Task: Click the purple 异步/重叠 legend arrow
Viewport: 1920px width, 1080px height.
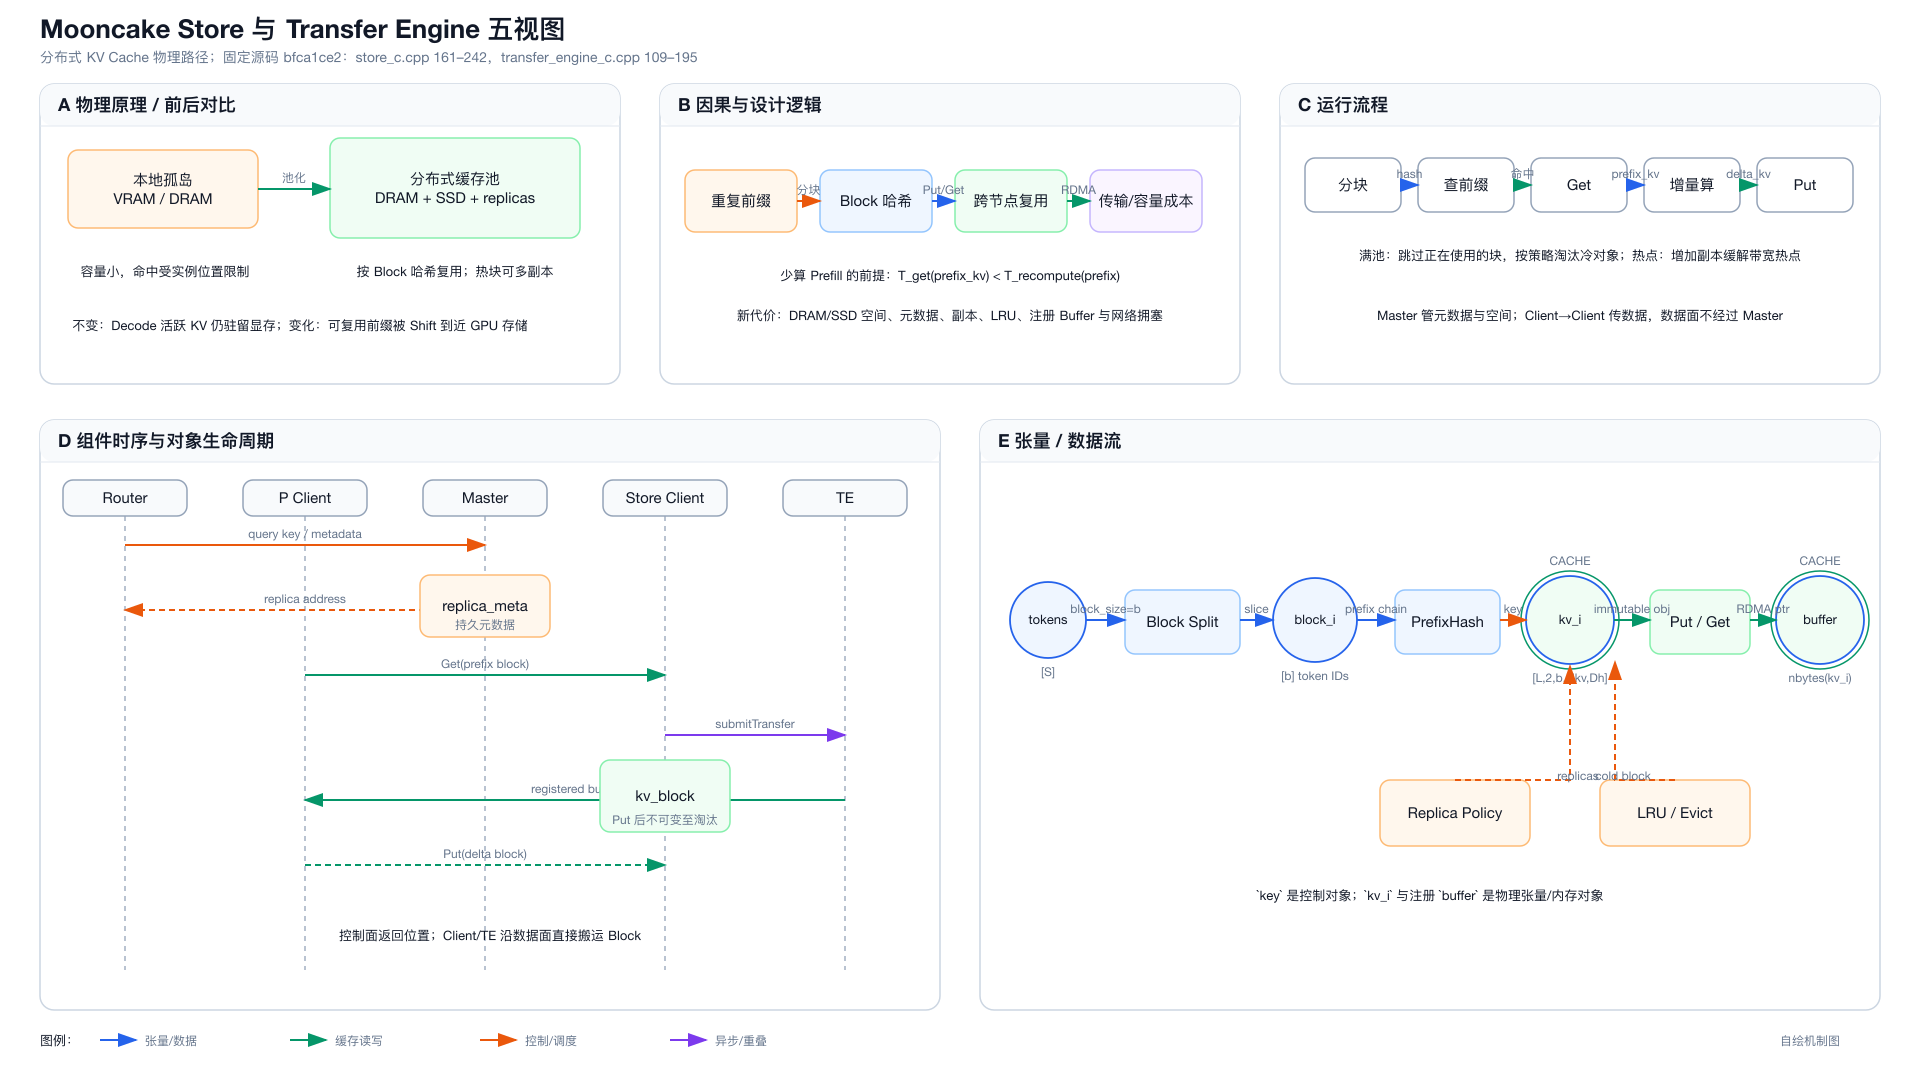Action: point(689,1040)
